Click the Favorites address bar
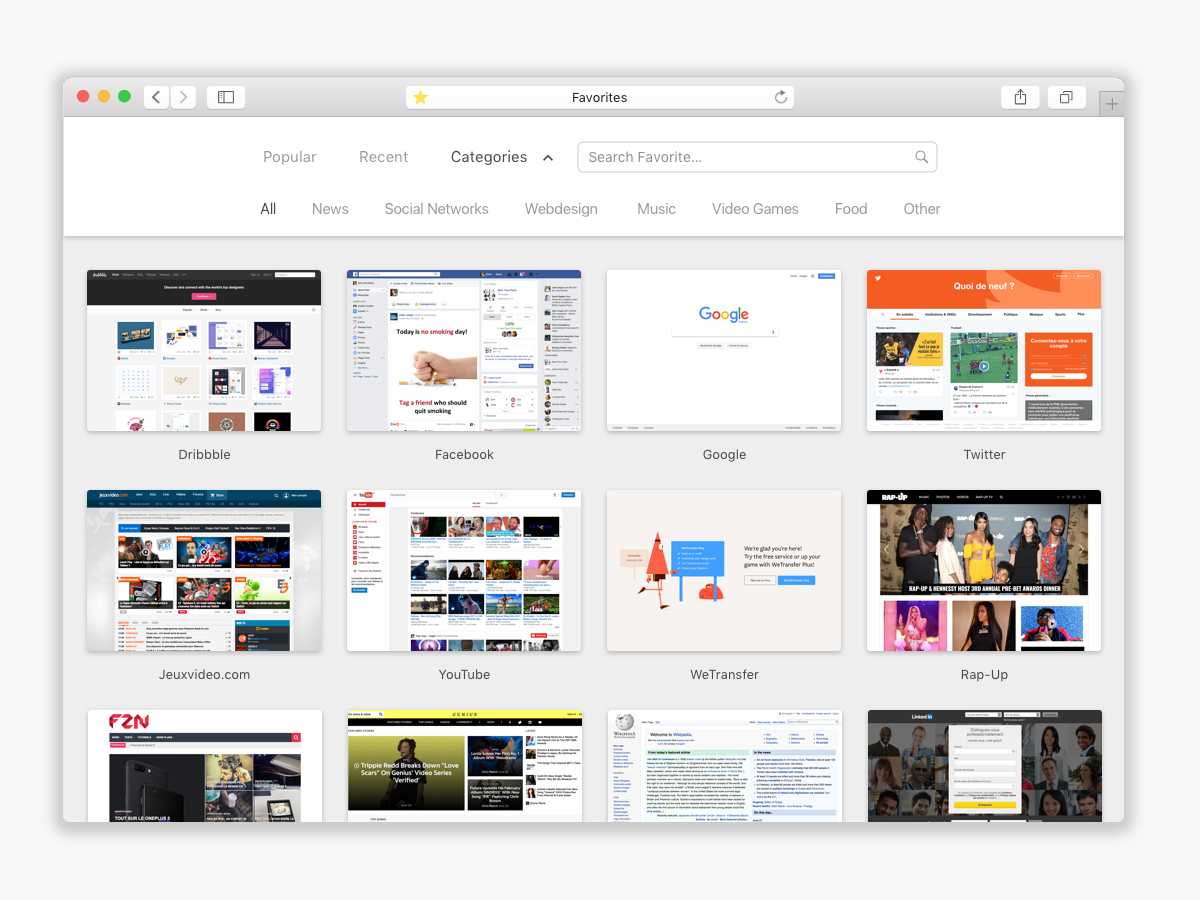 pos(600,97)
